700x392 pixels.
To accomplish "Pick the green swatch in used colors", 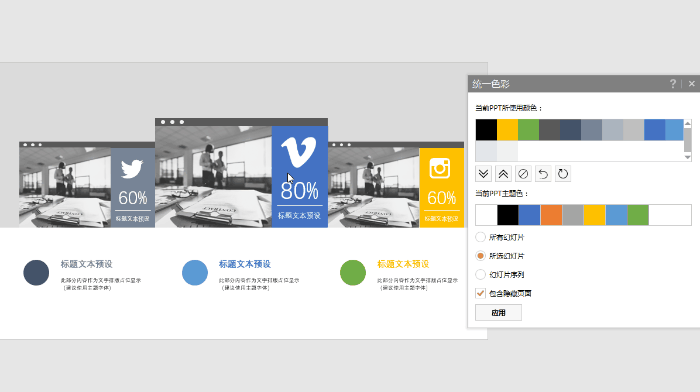I will pos(528,129).
